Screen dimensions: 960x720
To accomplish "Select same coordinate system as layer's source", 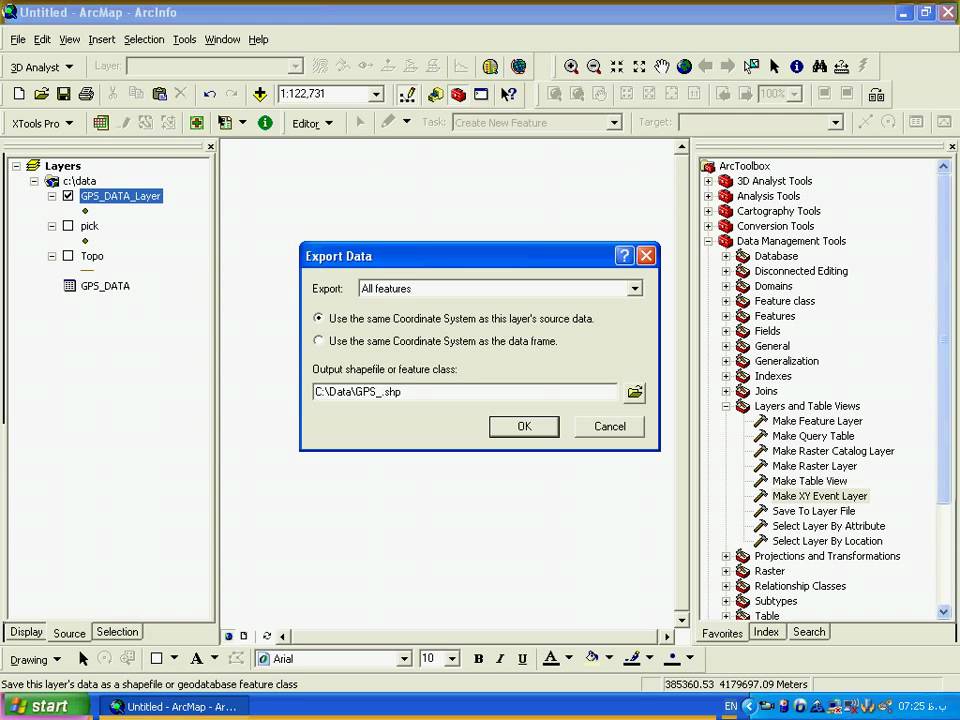I will (318, 318).
